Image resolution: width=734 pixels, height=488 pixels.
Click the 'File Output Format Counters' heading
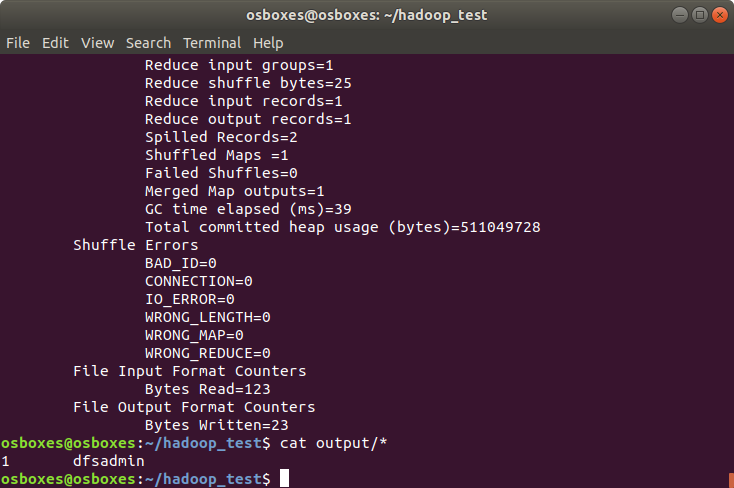coord(194,407)
